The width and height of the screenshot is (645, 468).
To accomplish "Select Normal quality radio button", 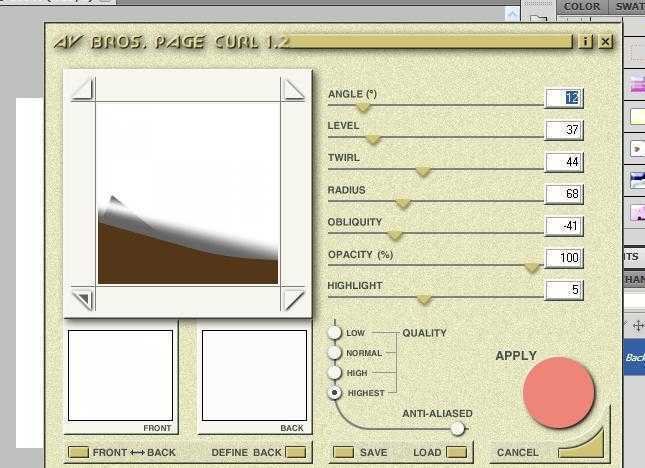I will point(334,352).
